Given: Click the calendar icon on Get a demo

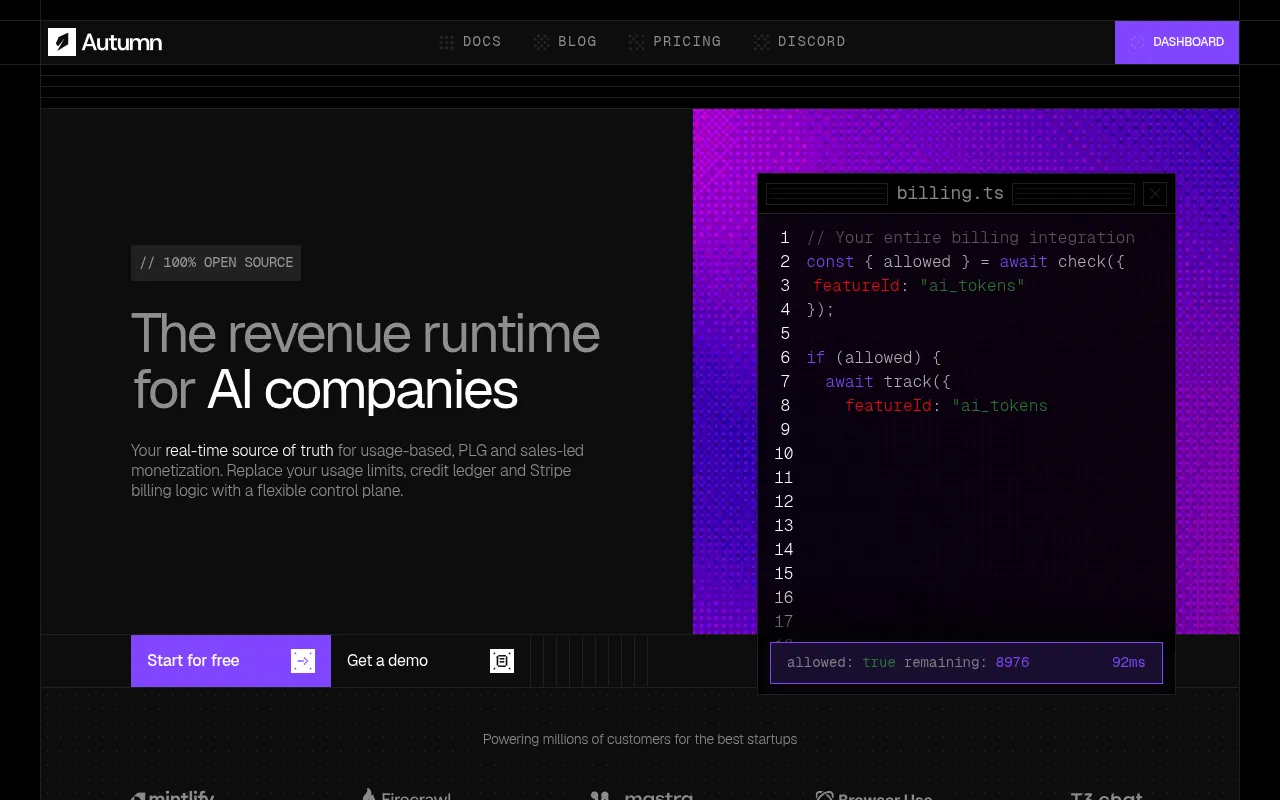Looking at the screenshot, I should click(x=502, y=661).
